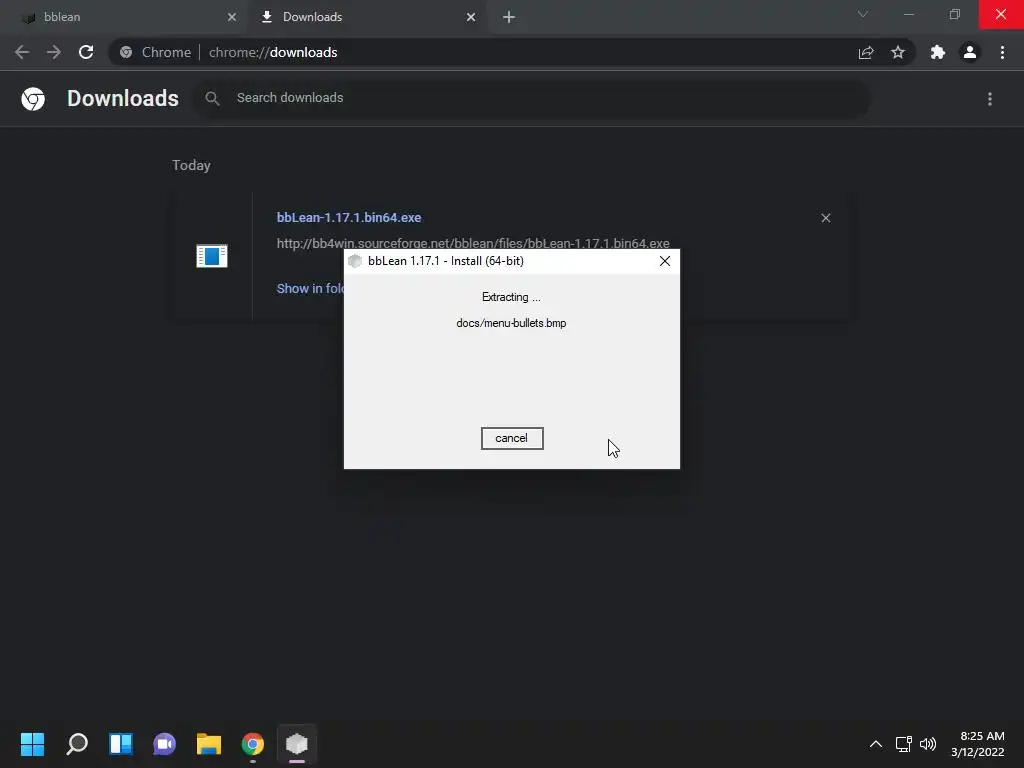This screenshot has width=1024, height=768.
Task: Click the bbLean installer taskbar icon
Action: tap(296, 744)
